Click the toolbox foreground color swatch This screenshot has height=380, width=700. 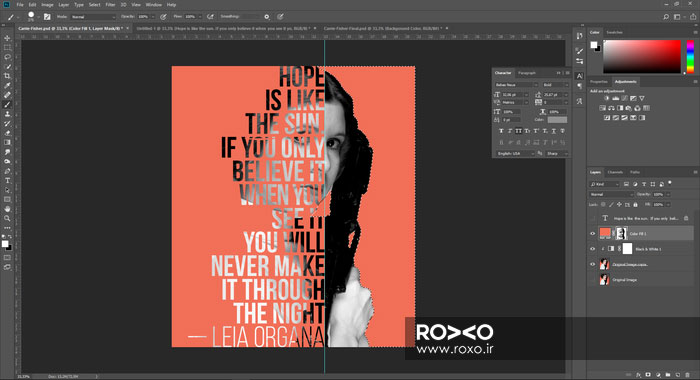[4, 244]
